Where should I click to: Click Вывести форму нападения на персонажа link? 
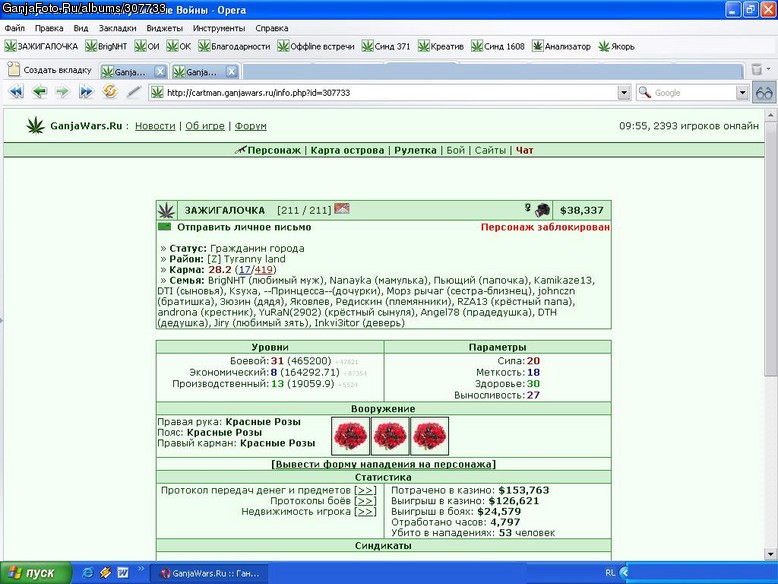click(x=384, y=464)
